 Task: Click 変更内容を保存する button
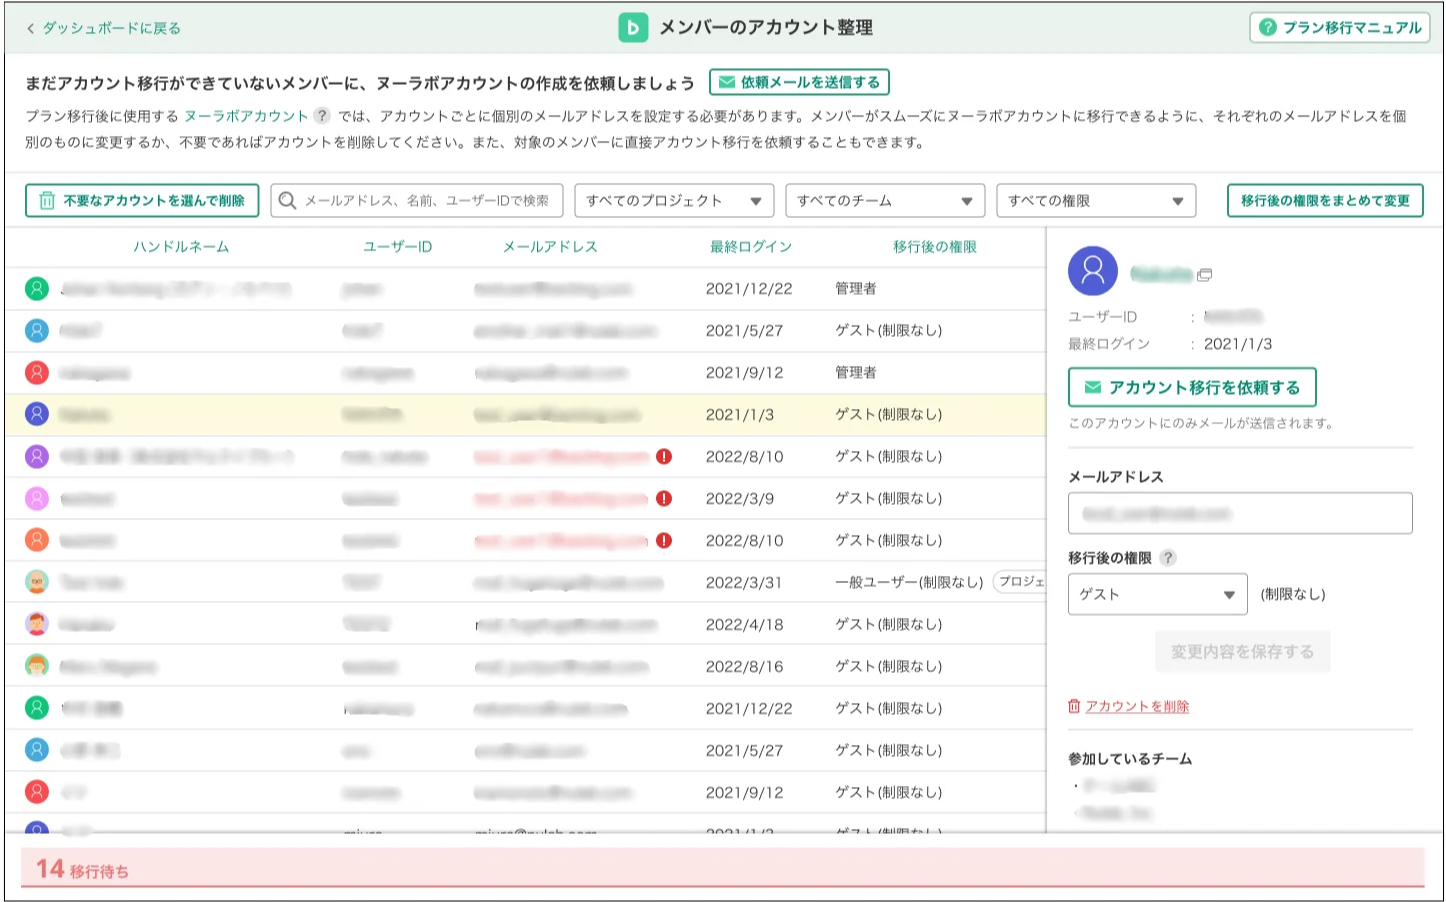click(x=1243, y=652)
